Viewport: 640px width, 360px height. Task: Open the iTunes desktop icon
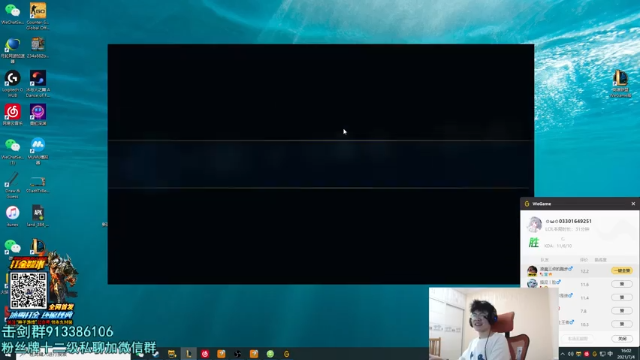pos(12,216)
